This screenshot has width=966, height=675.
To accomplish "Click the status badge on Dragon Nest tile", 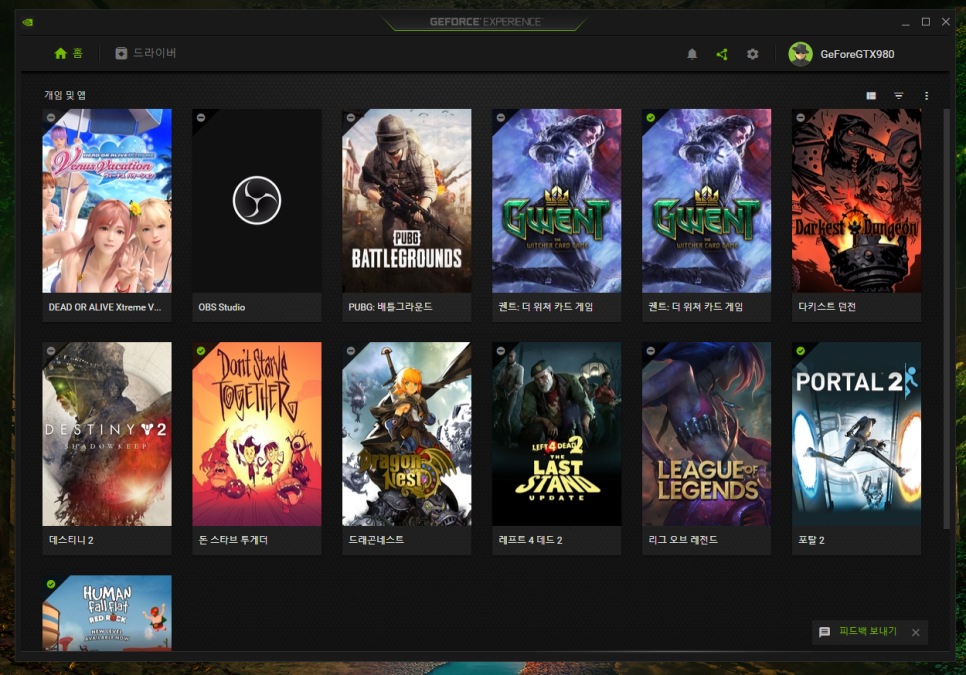I will [351, 350].
